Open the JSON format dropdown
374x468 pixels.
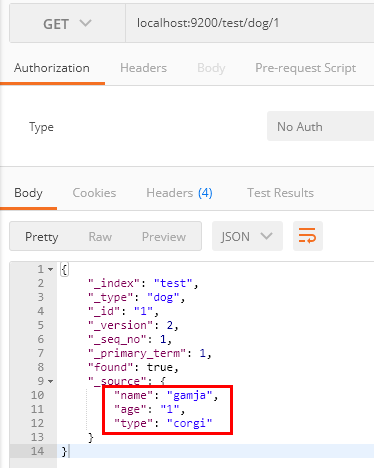click(x=247, y=236)
